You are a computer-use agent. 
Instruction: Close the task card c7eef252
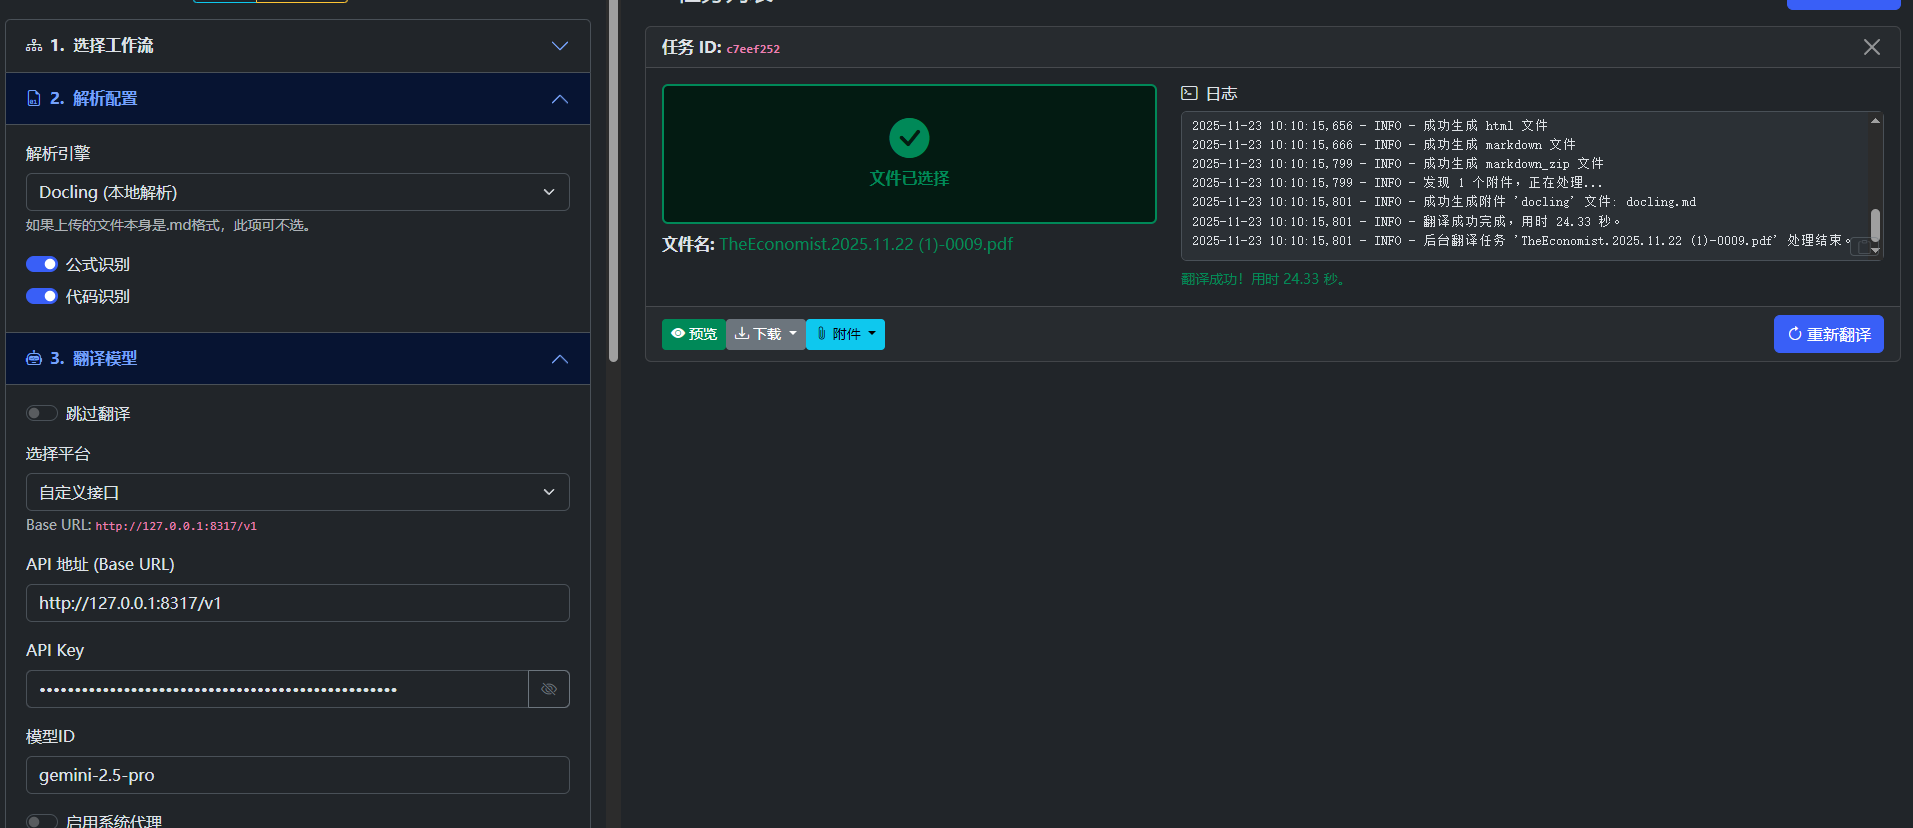pos(1871,47)
